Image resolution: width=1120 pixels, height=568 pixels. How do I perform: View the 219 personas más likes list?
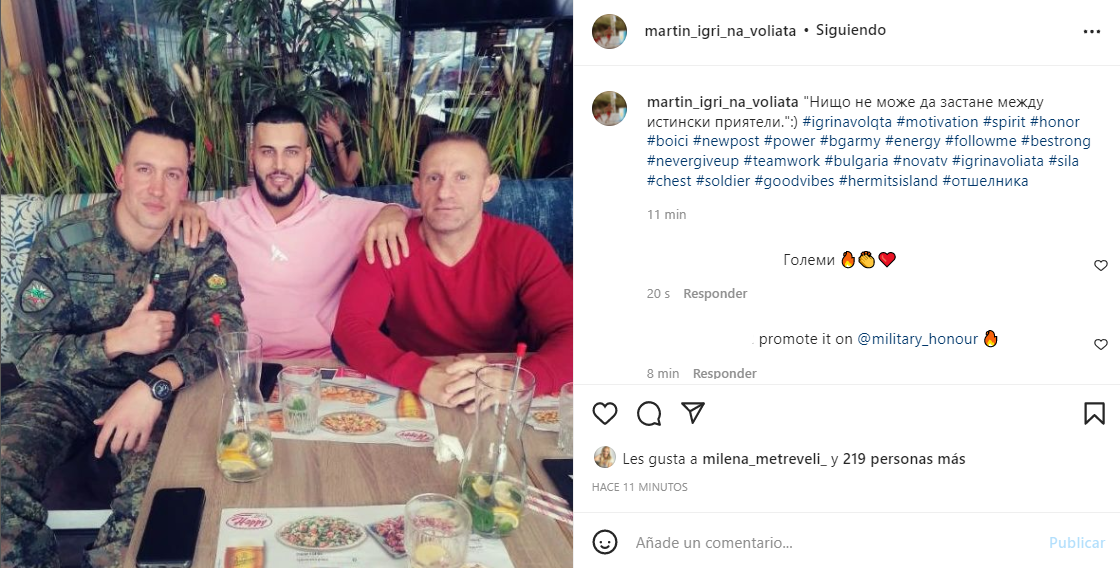pyautogui.click(x=904, y=459)
